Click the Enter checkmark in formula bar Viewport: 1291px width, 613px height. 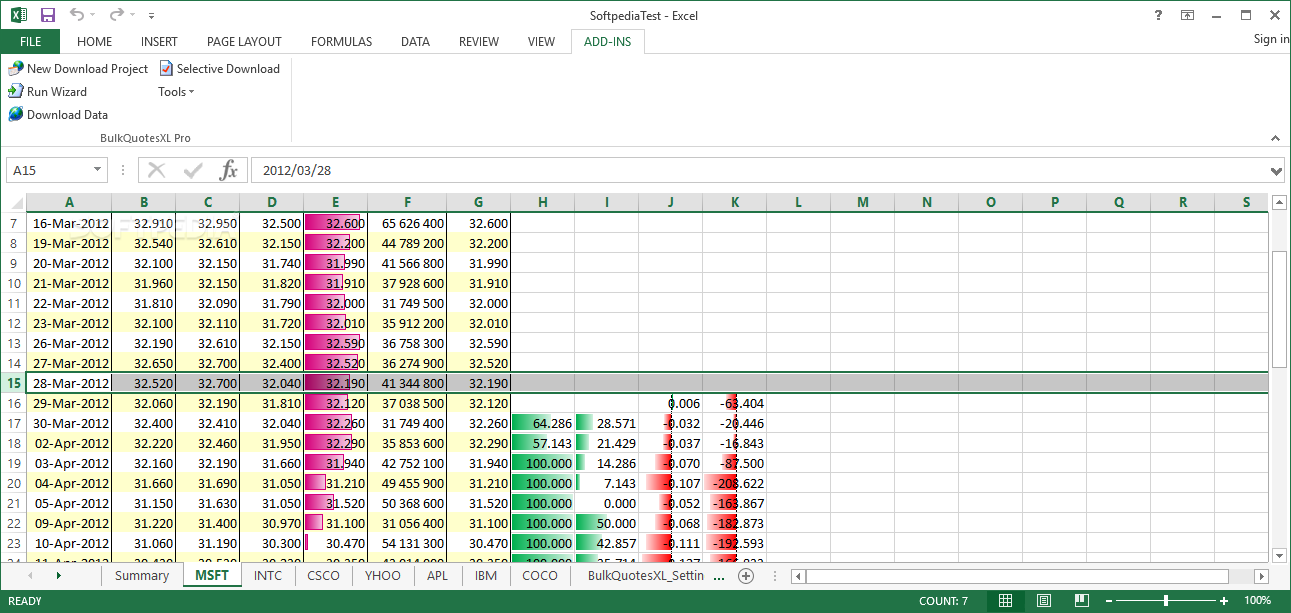(193, 170)
